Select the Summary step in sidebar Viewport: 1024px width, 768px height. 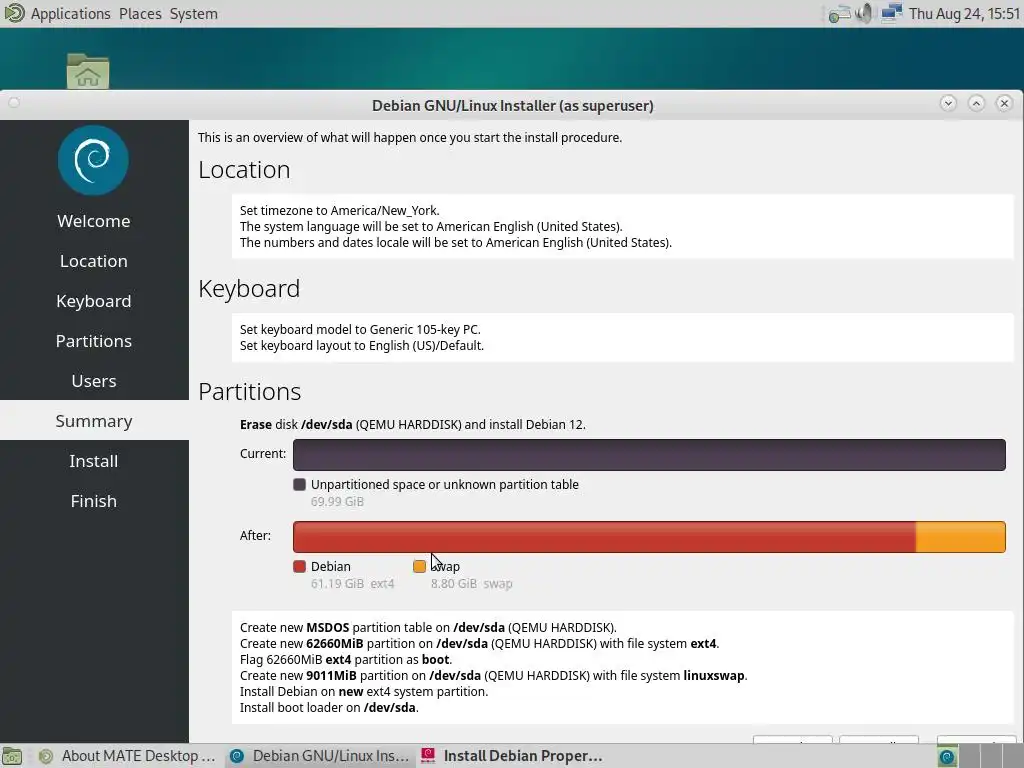click(x=94, y=421)
